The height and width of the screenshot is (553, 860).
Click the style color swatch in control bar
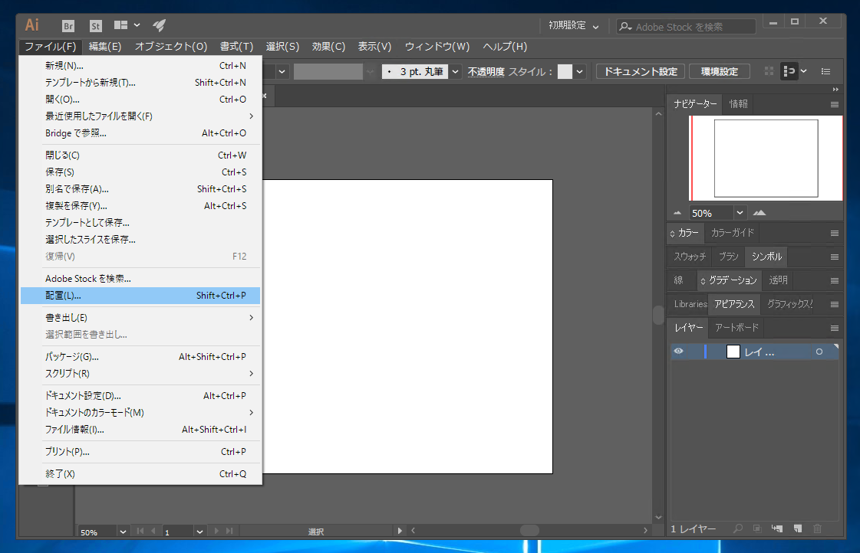565,71
